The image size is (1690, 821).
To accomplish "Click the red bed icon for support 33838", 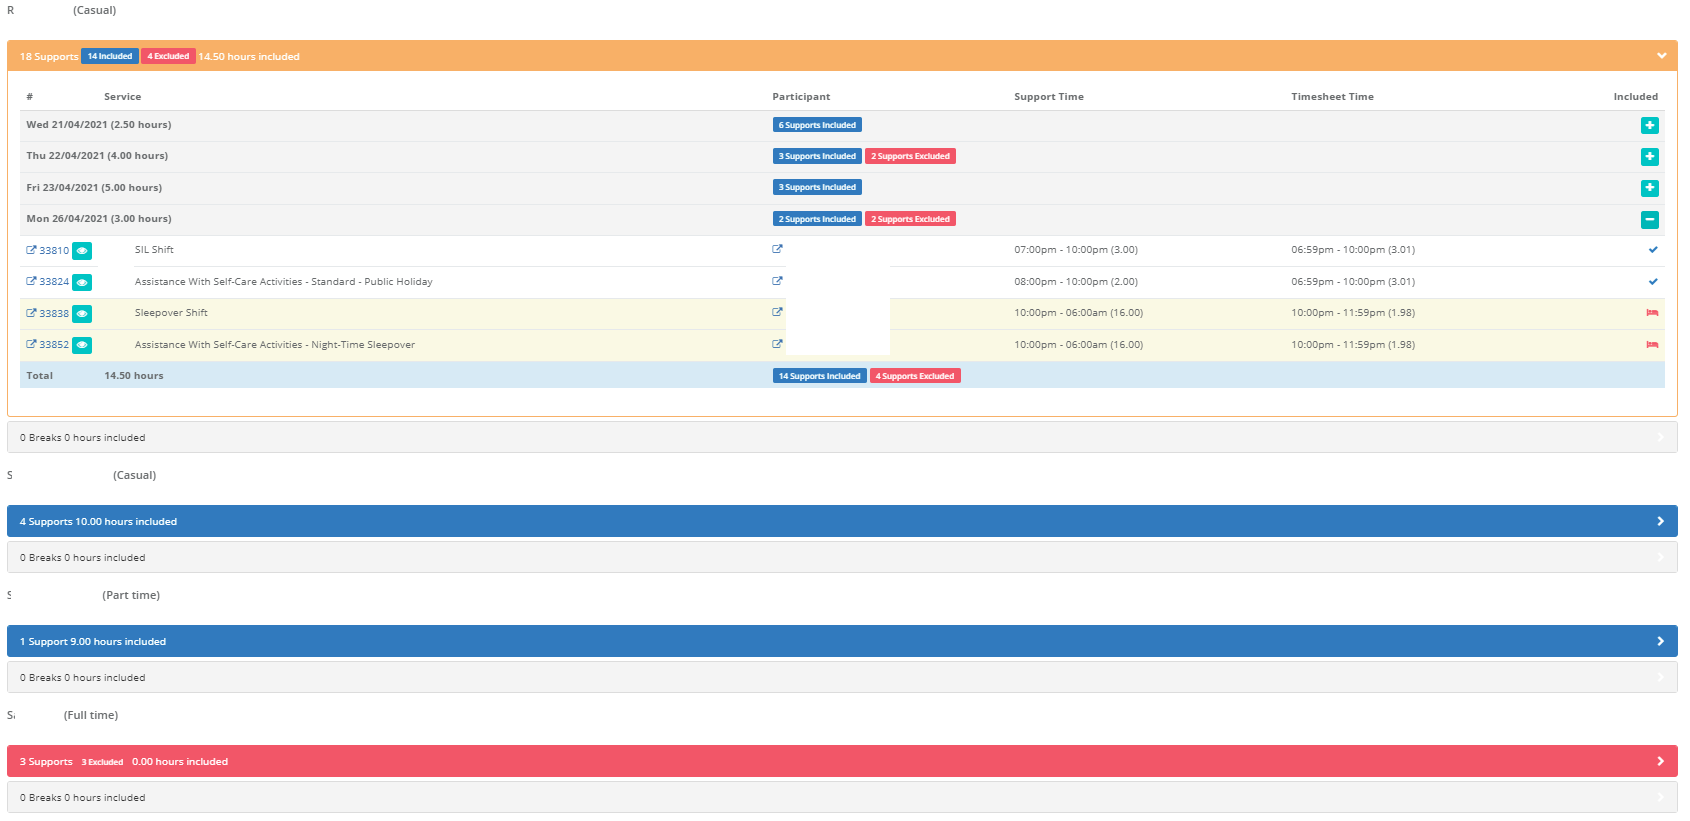I will click(1652, 313).
